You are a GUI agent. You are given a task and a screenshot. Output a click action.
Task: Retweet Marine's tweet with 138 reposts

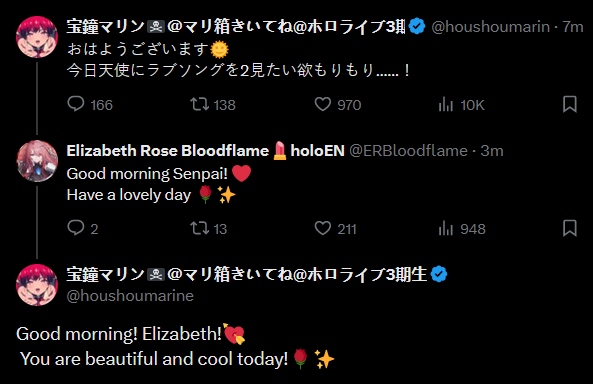[213, 104]
